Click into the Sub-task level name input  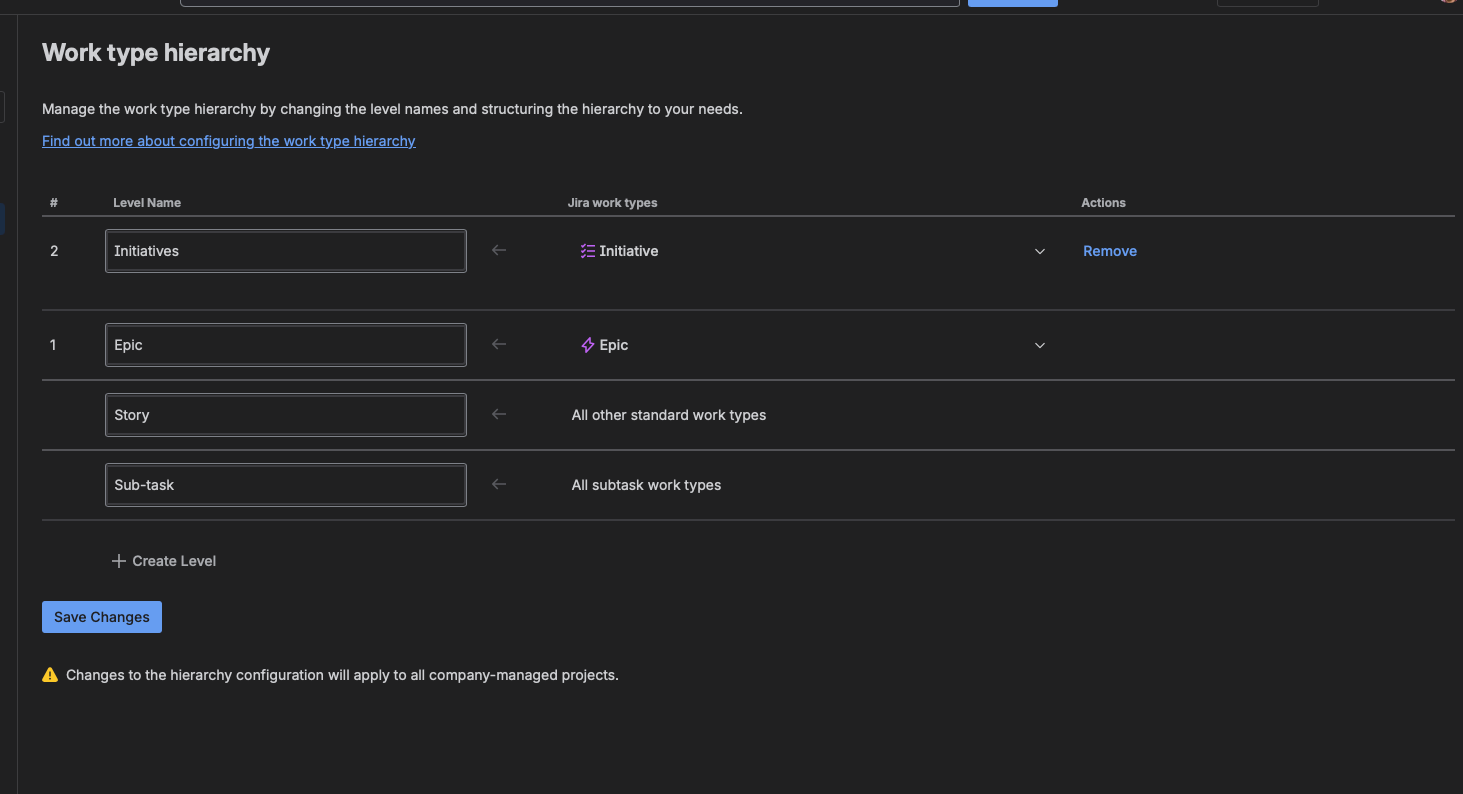285,485
